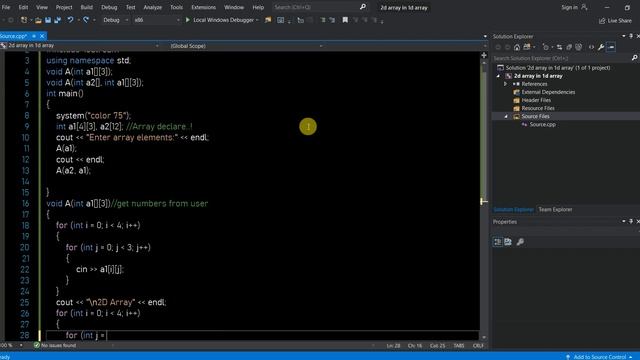Click the View Code icon in Solution Explorer
Image resolution: width=640 pixels, height=360 pixels.
591,47
